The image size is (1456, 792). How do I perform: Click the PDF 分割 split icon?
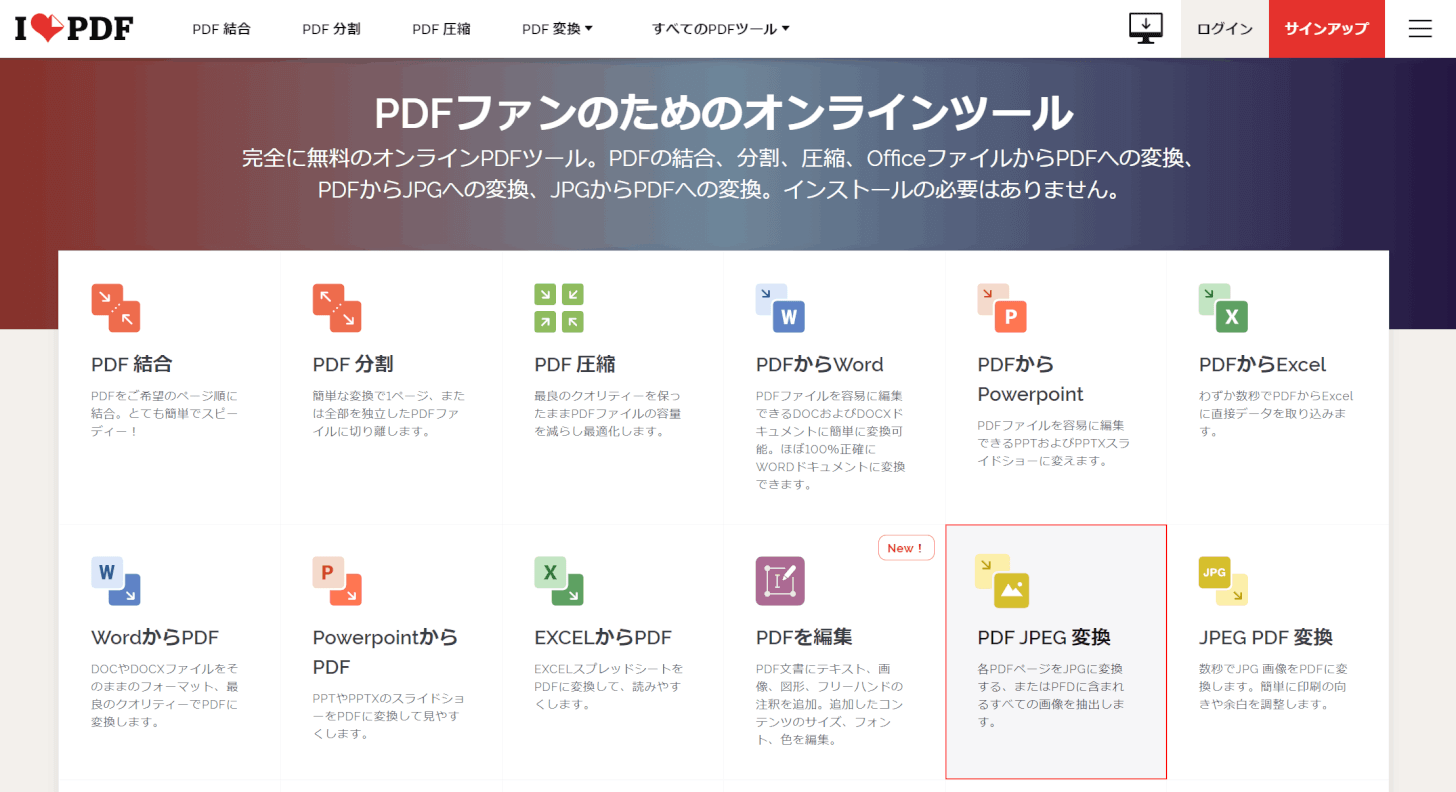(x=337, y=308)
